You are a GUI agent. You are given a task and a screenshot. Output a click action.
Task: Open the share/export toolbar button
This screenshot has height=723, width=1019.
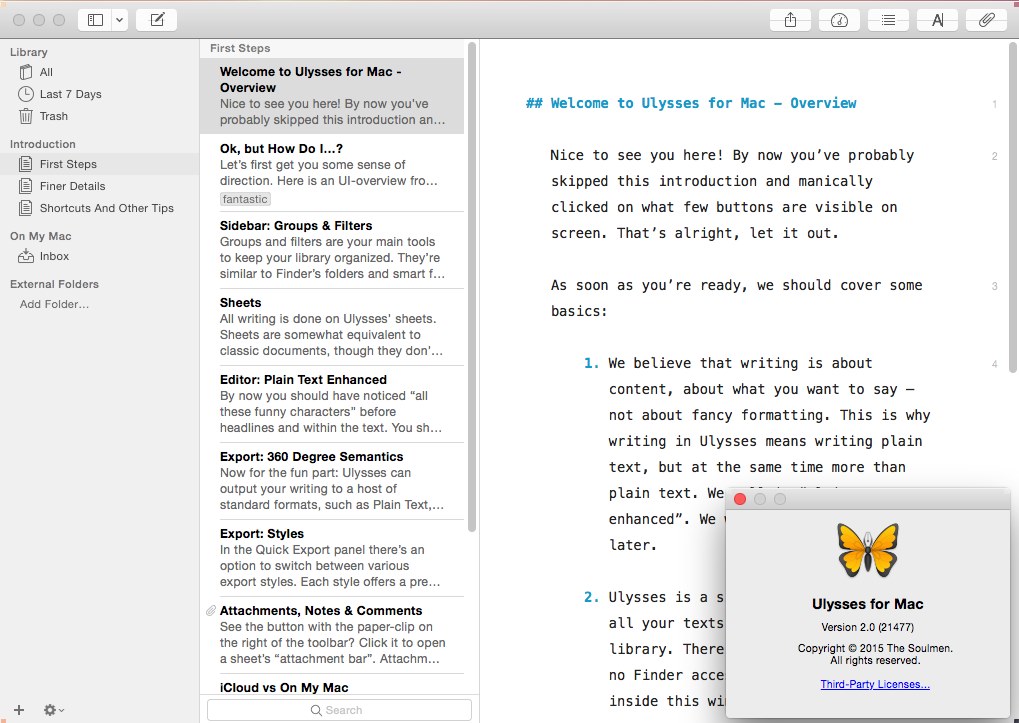[x=790, y=20]
